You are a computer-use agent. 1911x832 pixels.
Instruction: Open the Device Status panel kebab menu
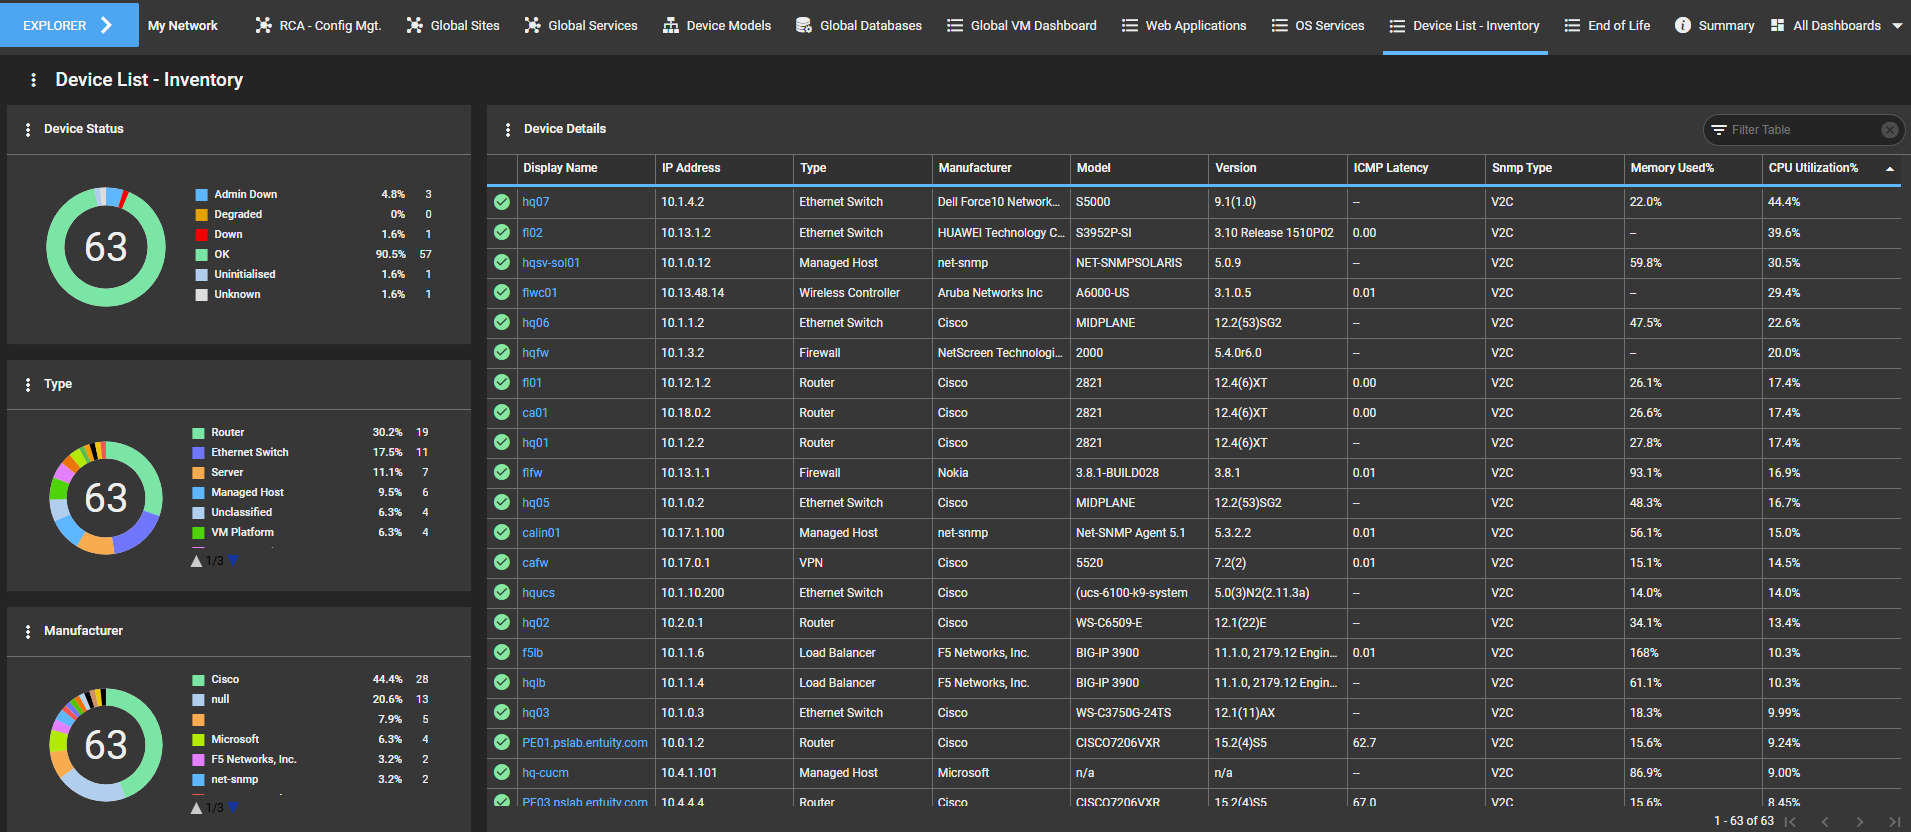click(28, 129)
